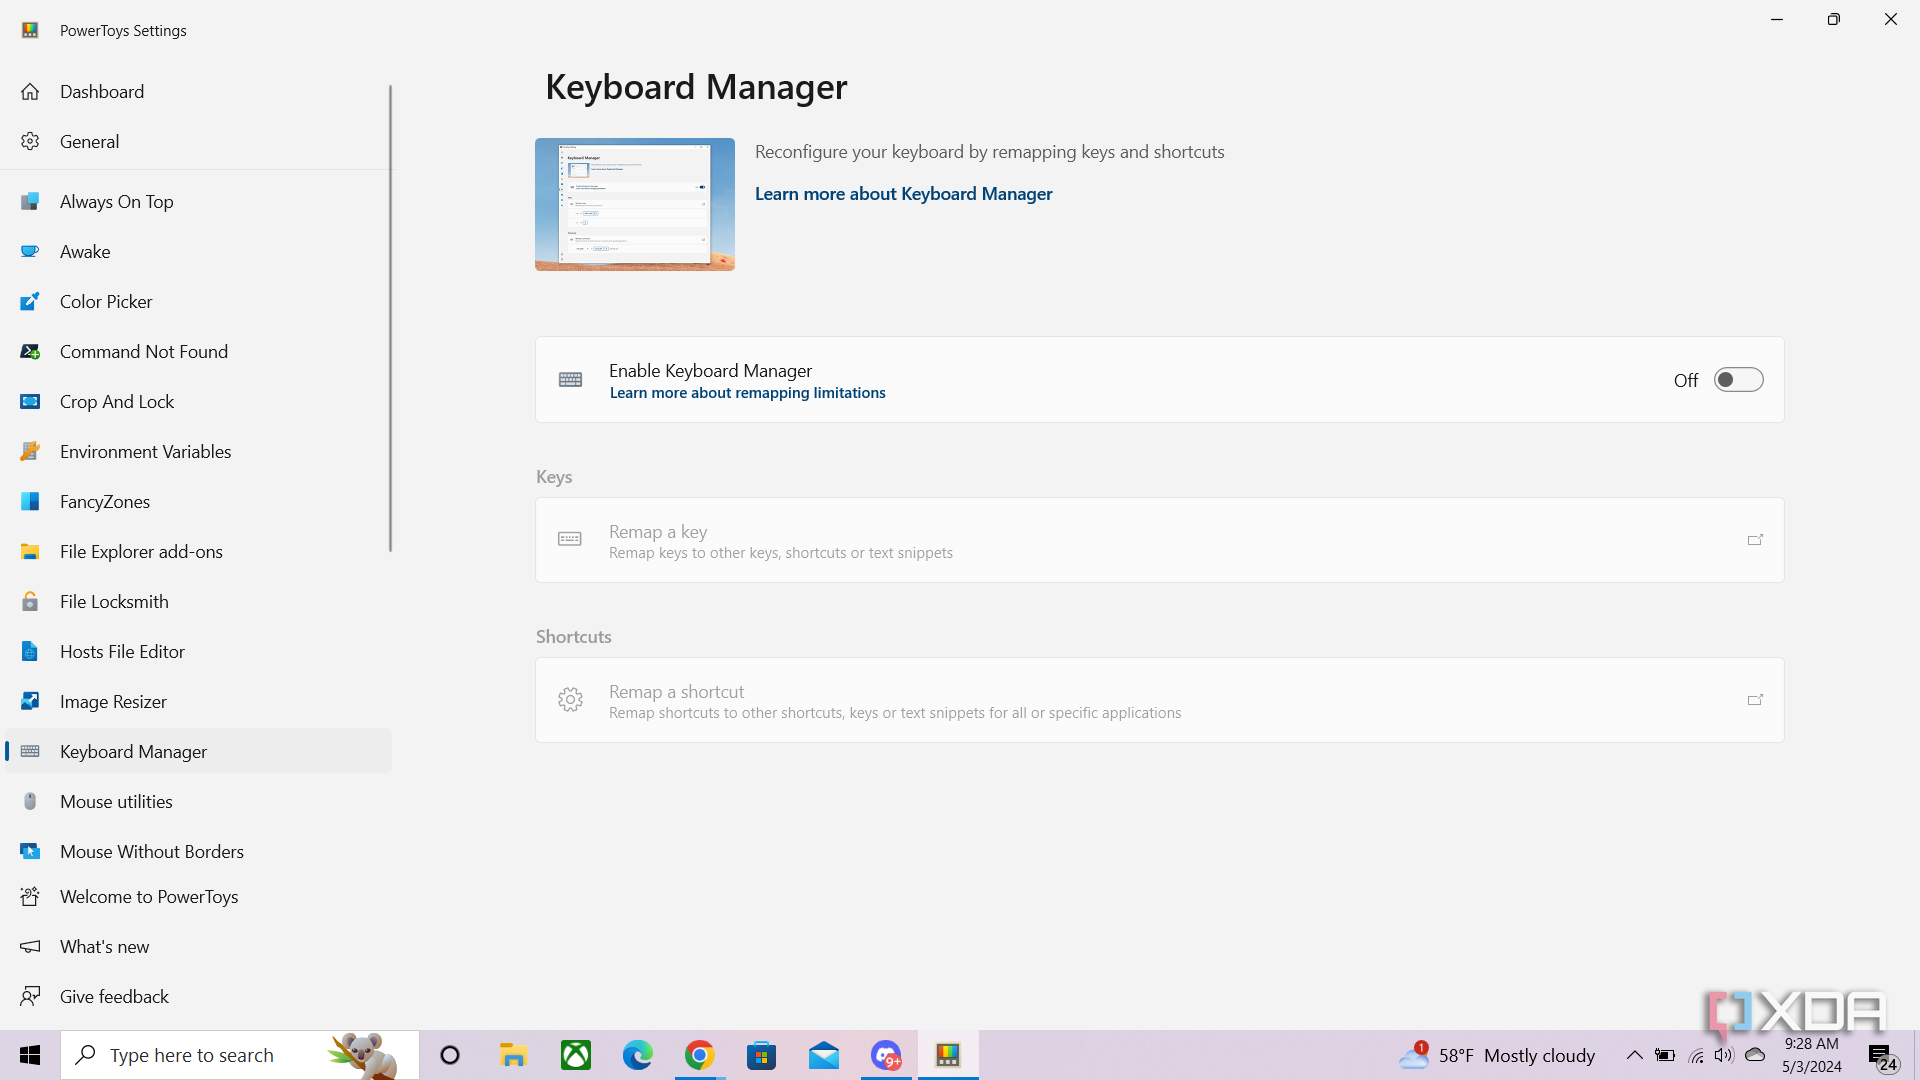Open Learn more about remapping limitations link
This screenshot has height=1080, width=1920.
(747, 393)
